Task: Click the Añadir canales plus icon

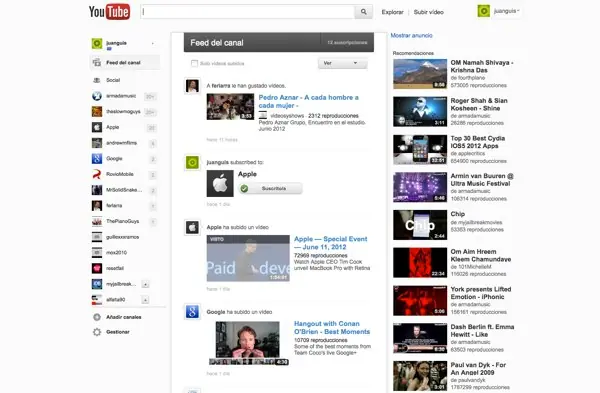Action: point(97,317)
